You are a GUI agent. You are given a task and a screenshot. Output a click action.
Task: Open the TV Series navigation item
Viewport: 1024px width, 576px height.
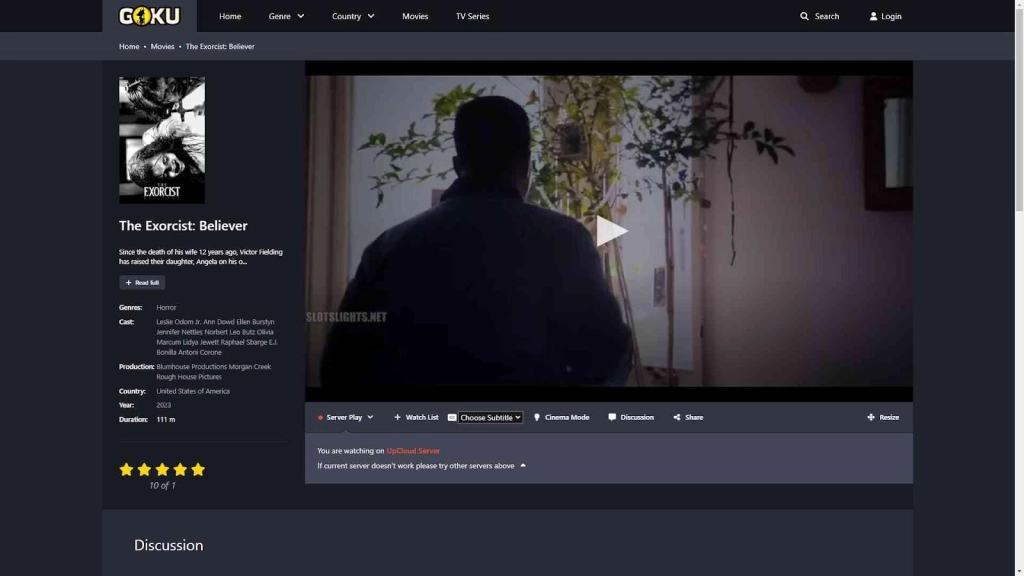point(472,16)
